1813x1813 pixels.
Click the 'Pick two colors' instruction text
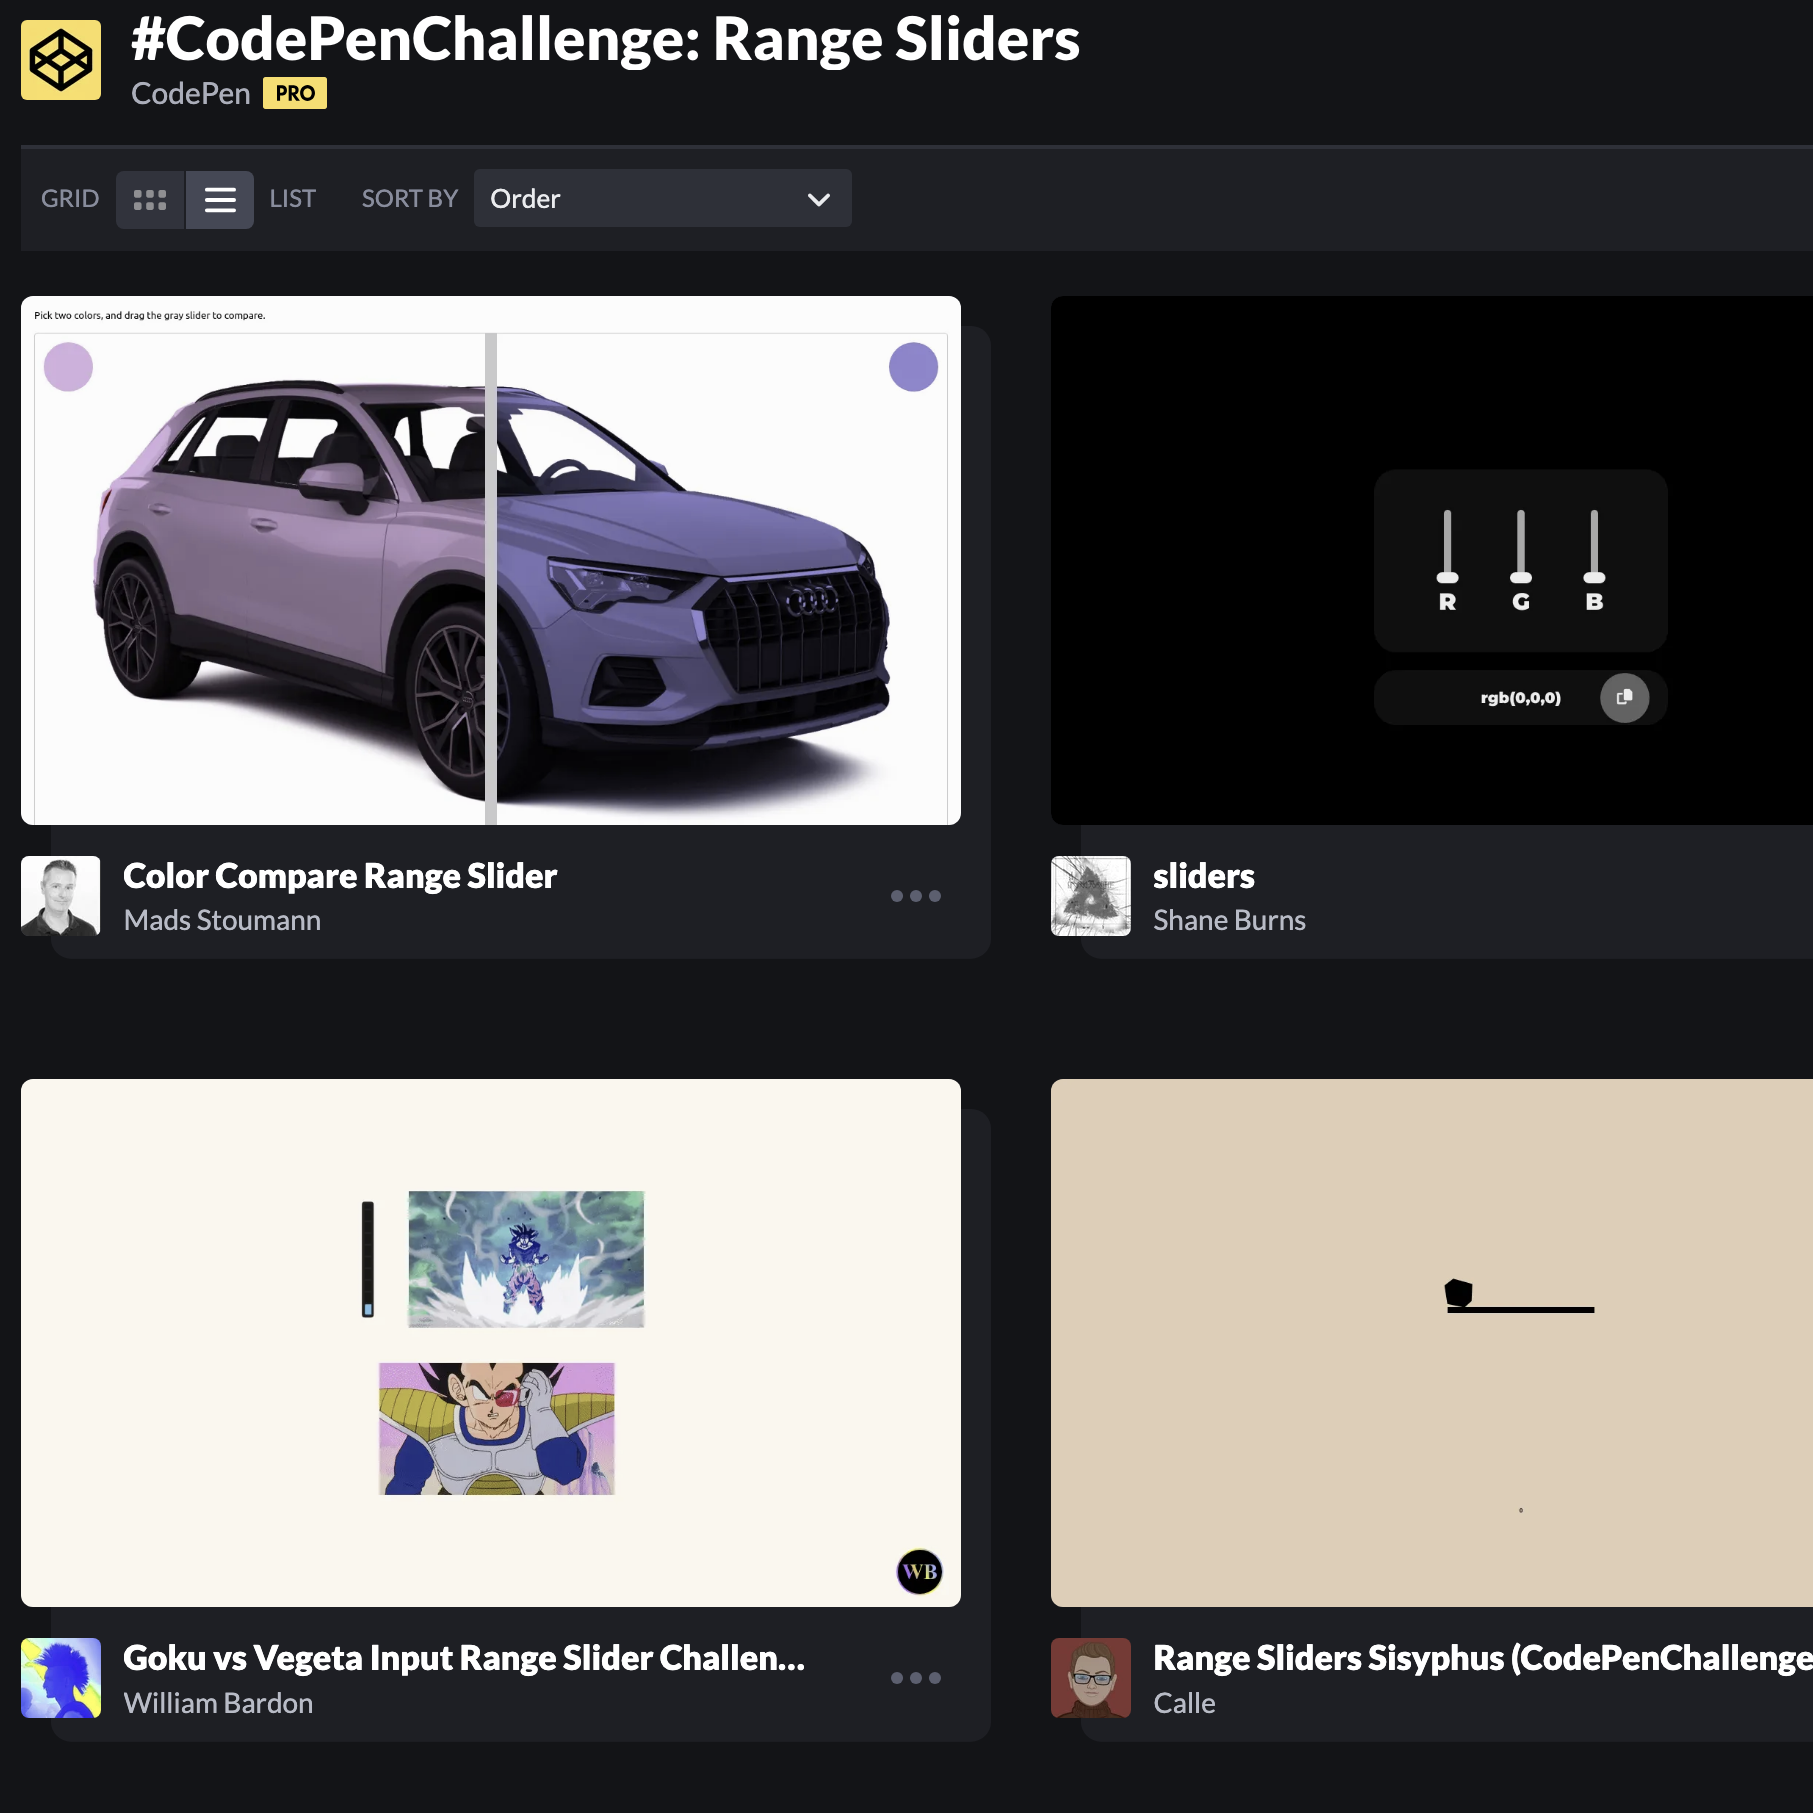150,315
